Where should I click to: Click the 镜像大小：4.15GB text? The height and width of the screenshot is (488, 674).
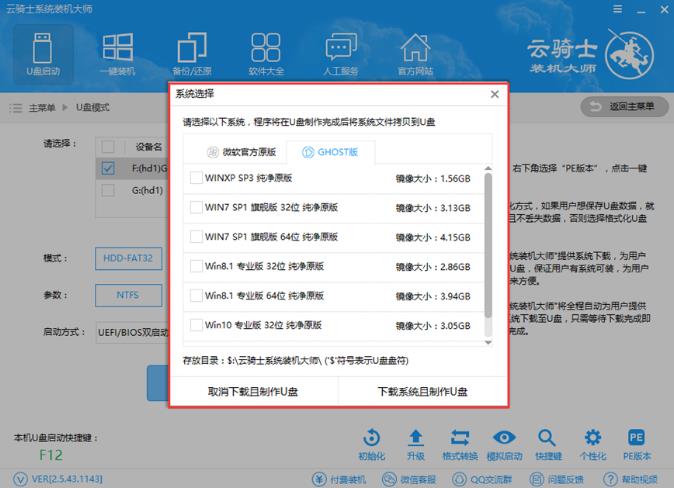click(x=433, y=237)
